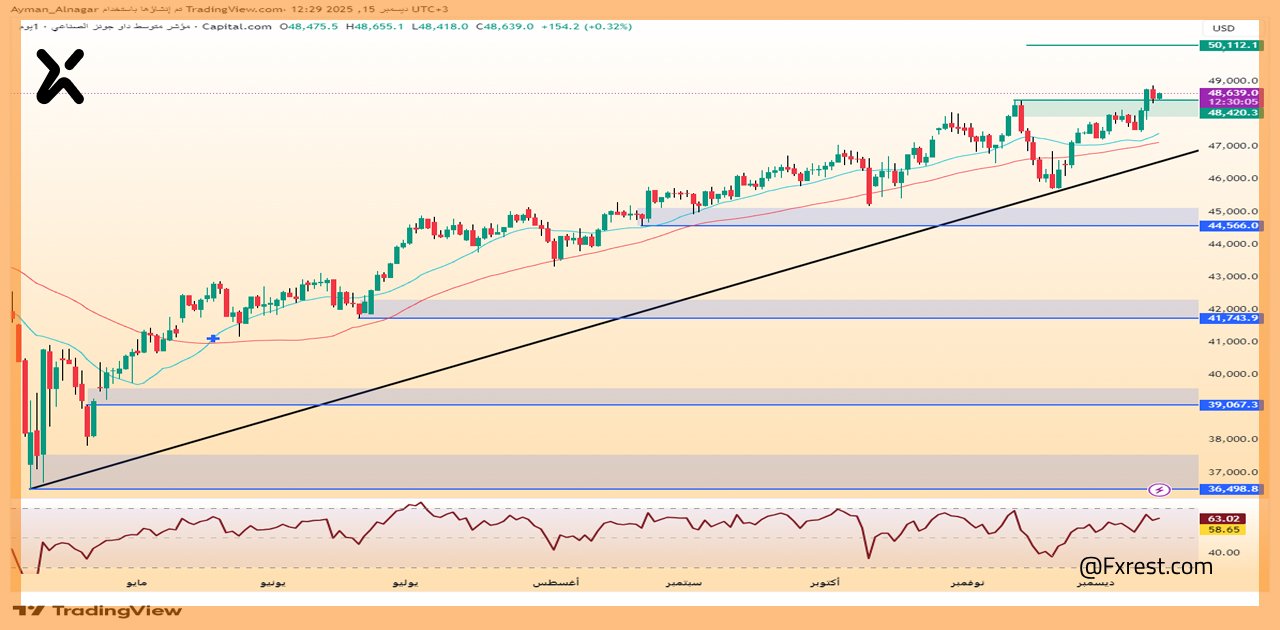1280x630 pixels.
Task: Click the 39,067.3 blue price label
Action: click(x=1232, y=405)
